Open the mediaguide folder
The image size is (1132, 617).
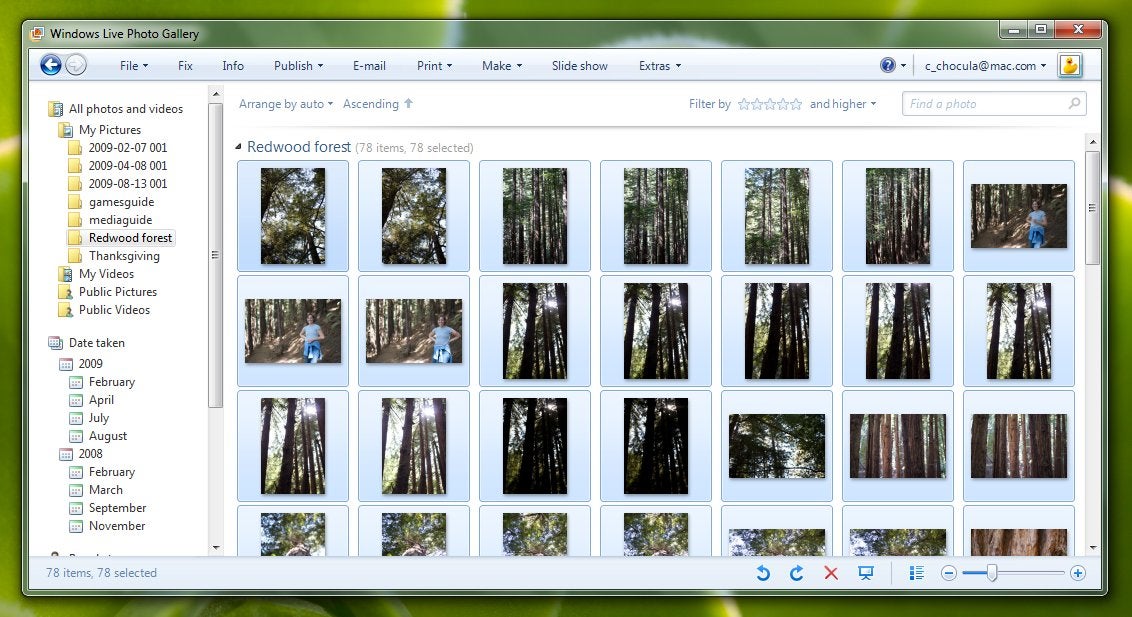click(121, 220)
